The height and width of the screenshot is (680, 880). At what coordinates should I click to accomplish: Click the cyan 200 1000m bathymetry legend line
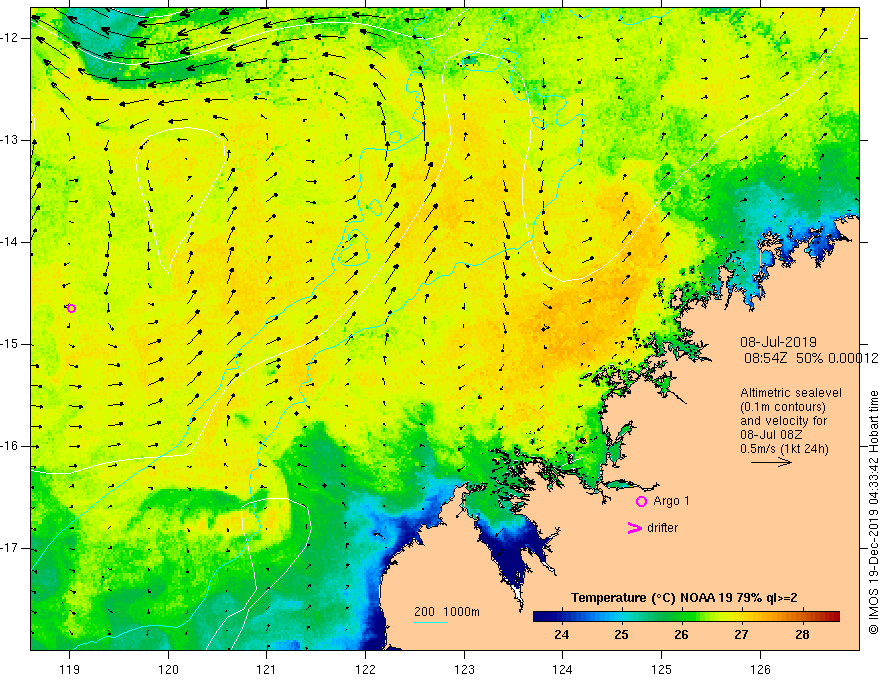[430, 622]
